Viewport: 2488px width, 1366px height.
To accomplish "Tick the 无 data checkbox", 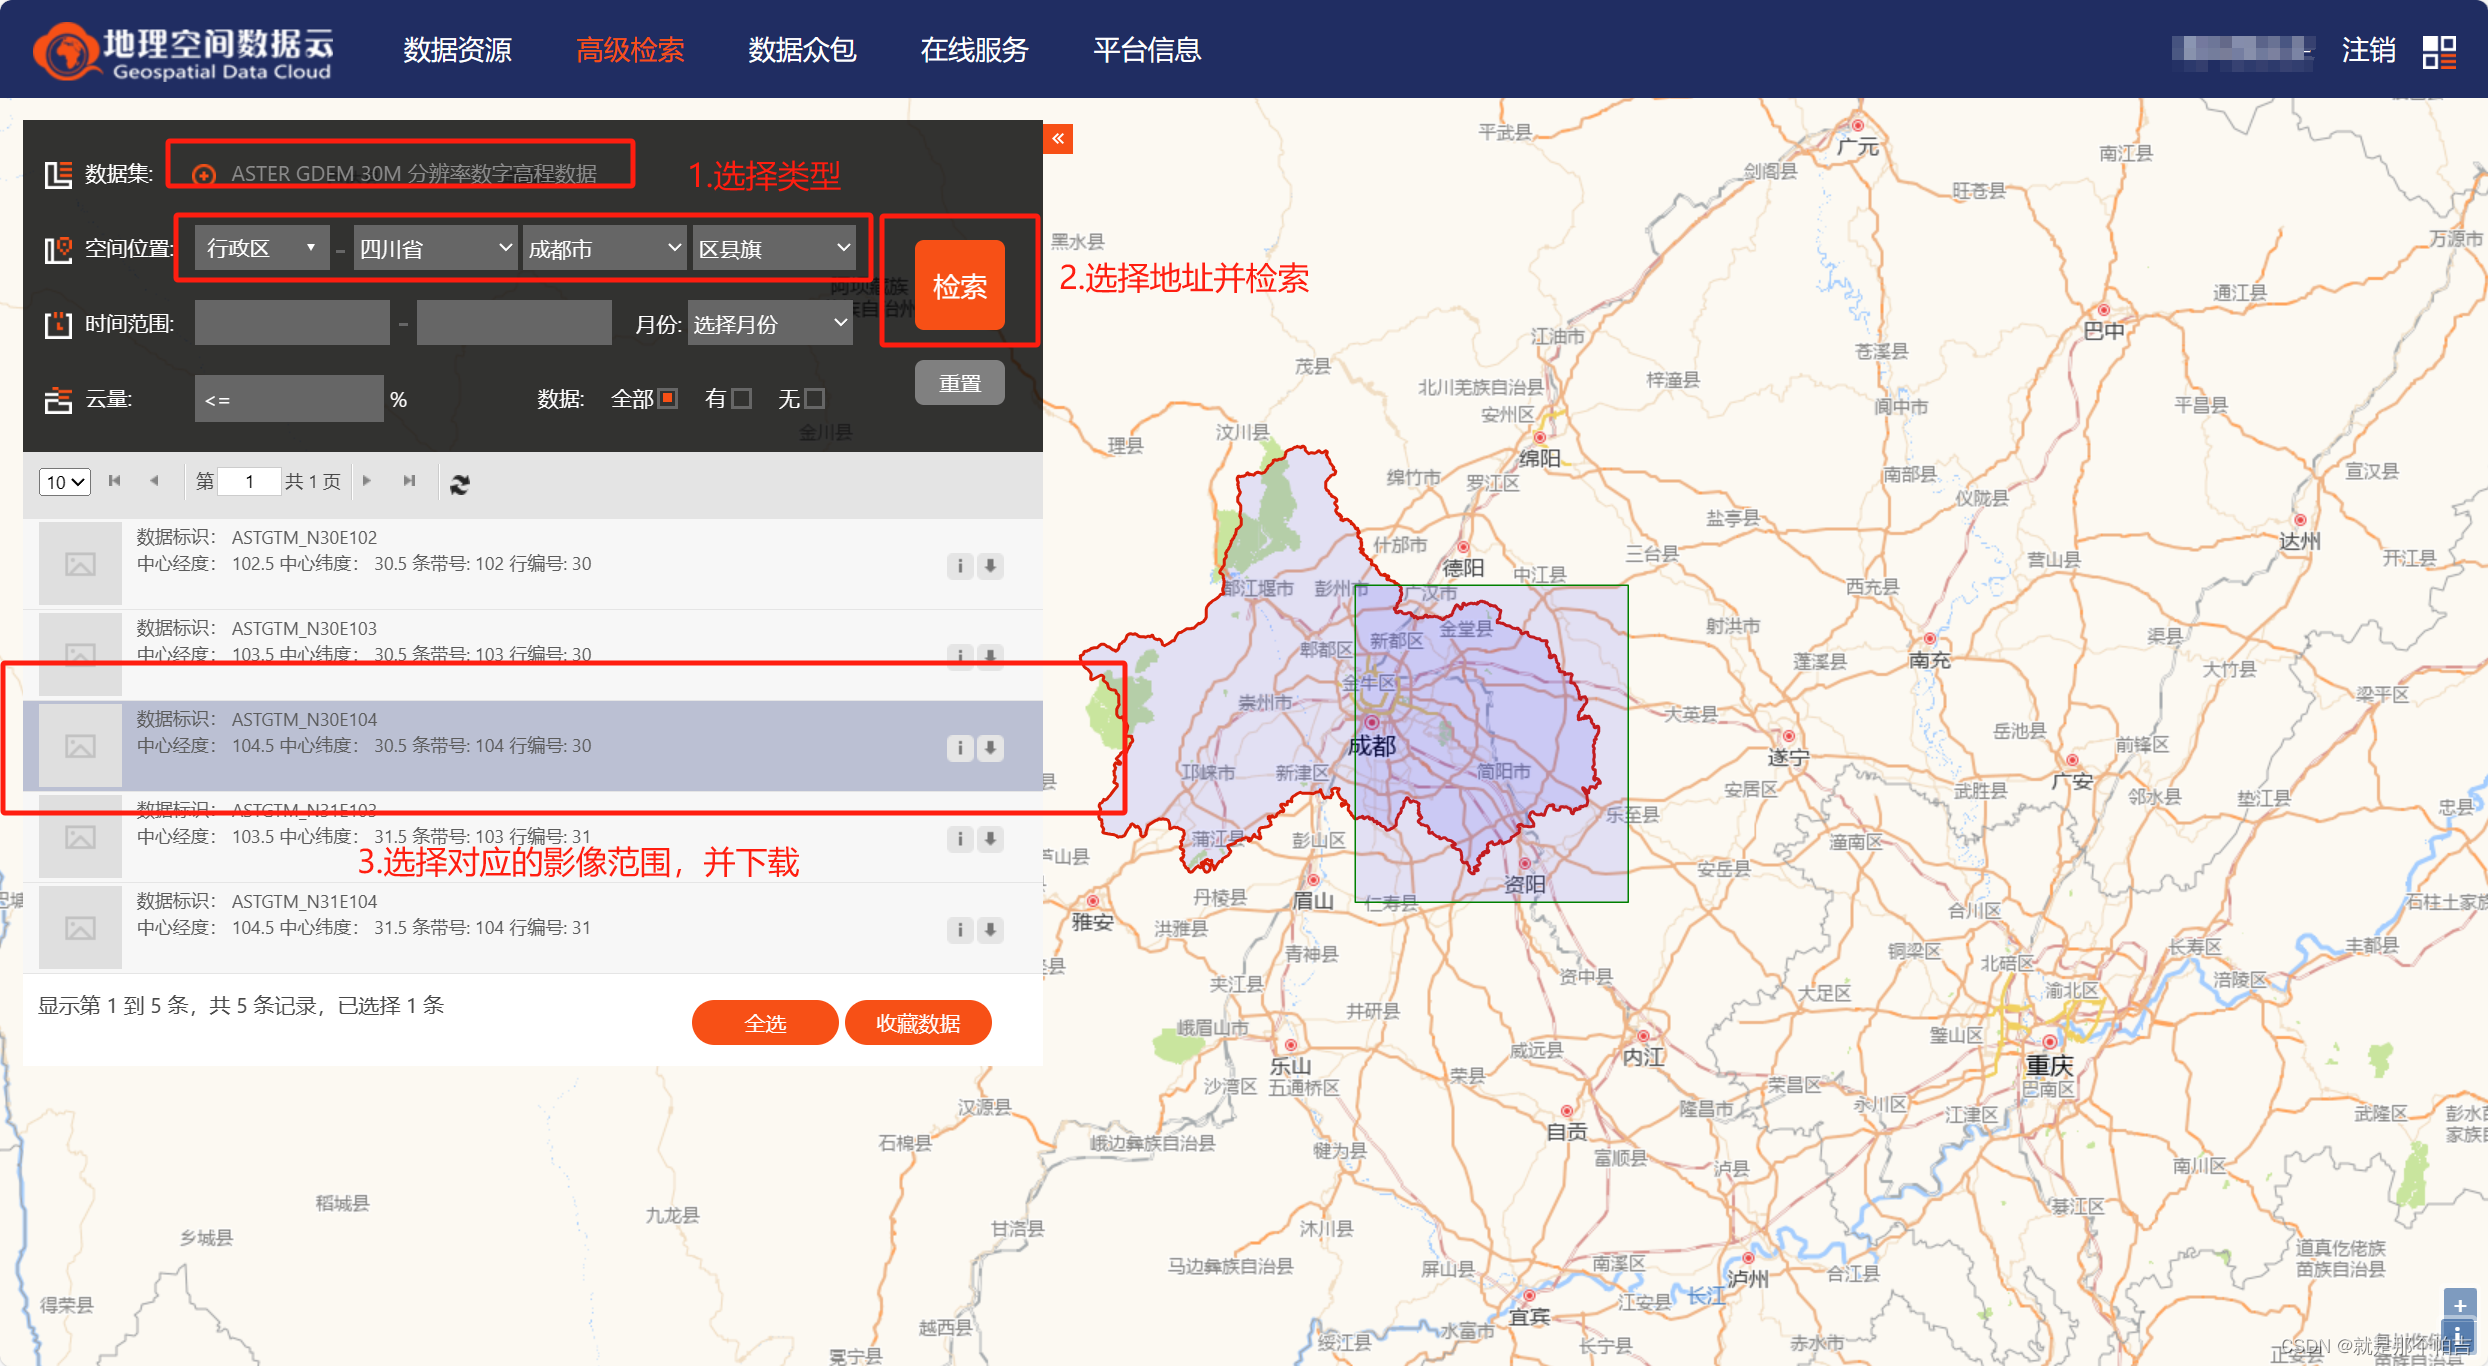I will point(814,399).
